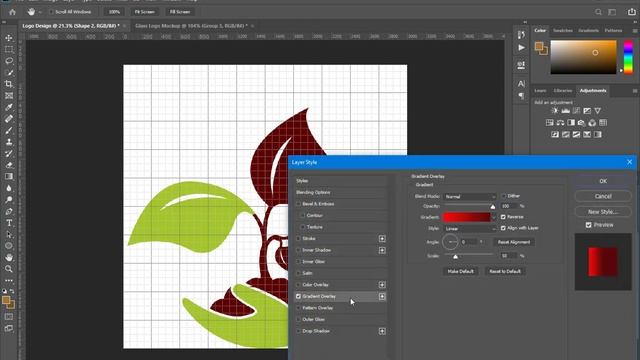Toggle the Align with Layer checkbox
Screen dimensions: 640x360
tap(503, 228)
